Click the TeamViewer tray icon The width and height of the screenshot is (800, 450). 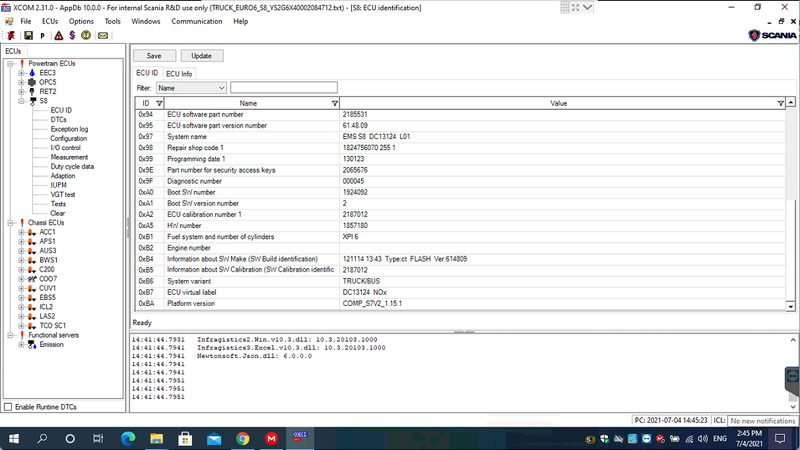pos(646,439)
